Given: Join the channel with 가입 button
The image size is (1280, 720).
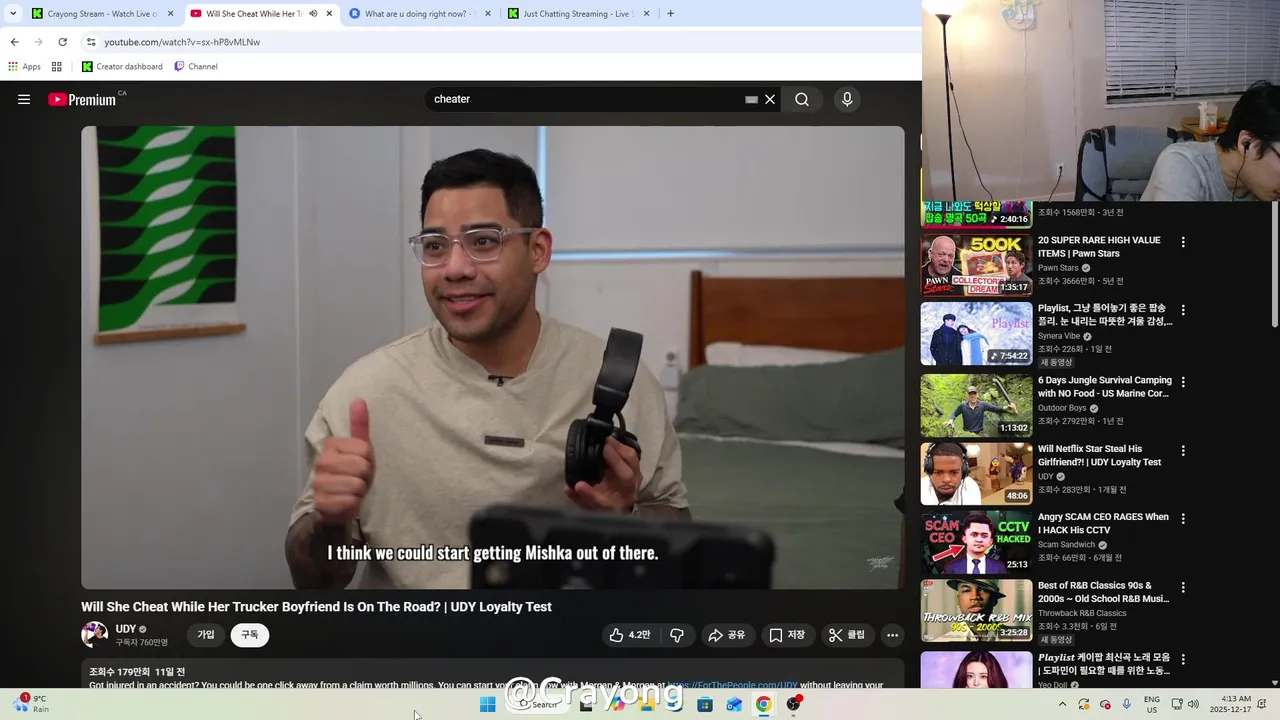Looking at the screenshot, I should (206, 635).
